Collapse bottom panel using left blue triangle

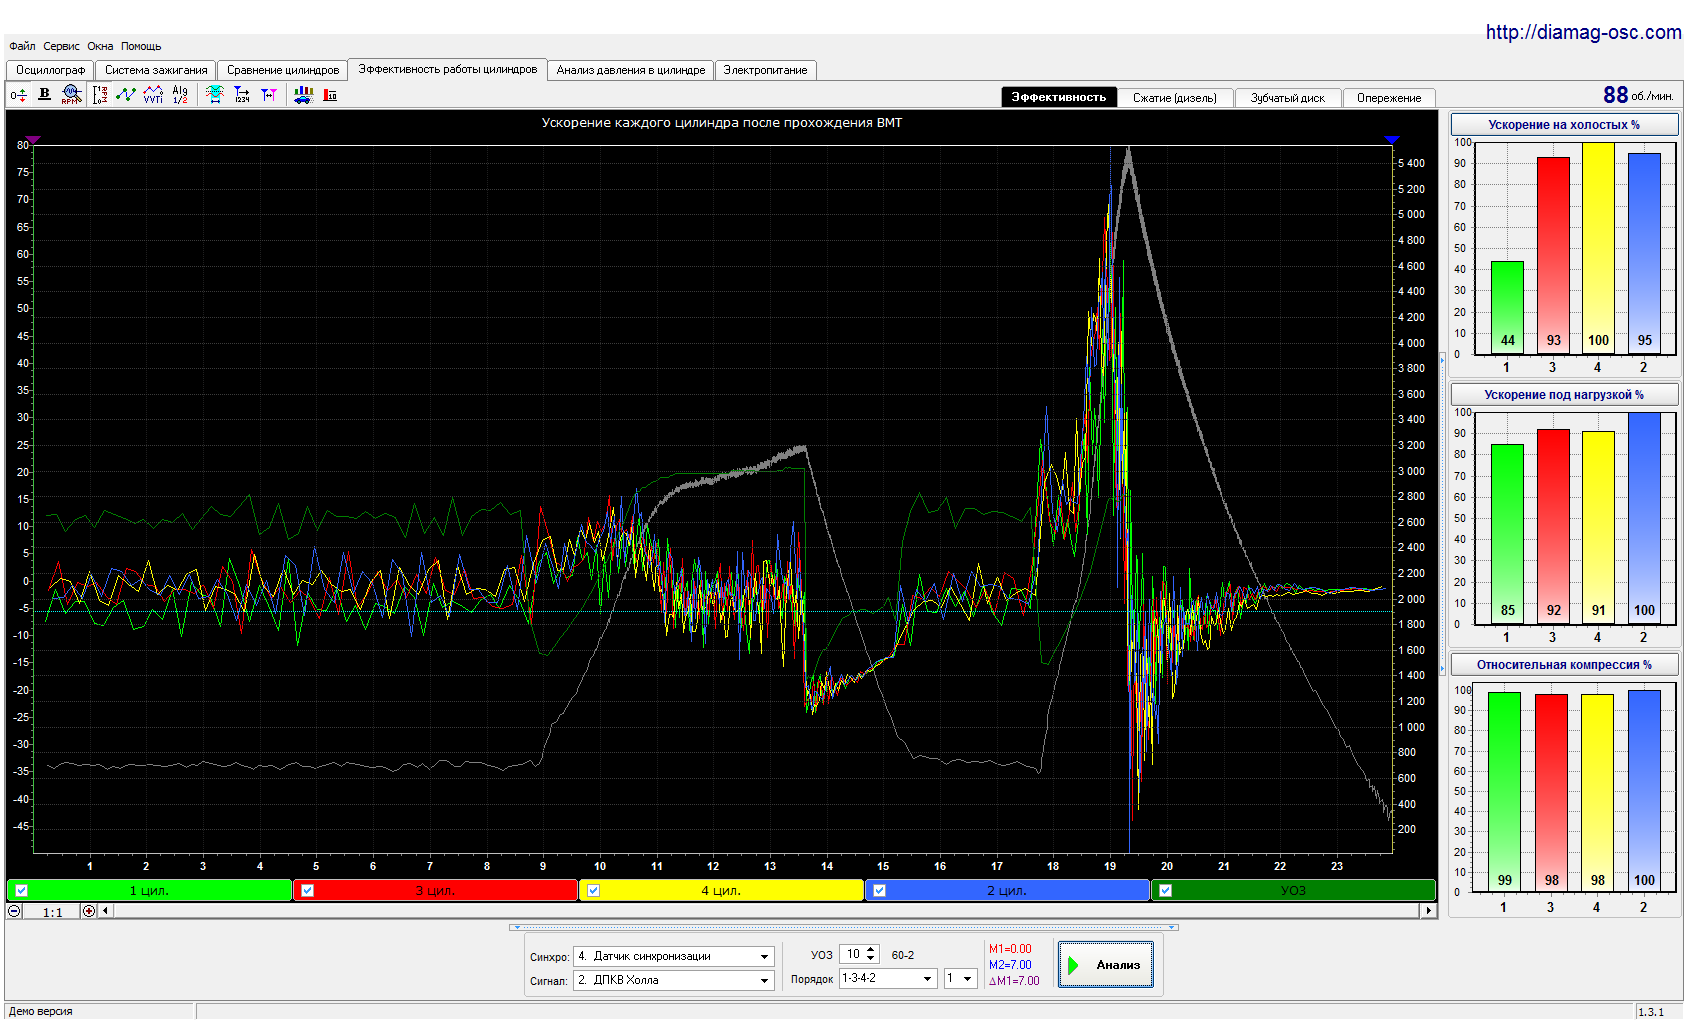coord(516,927)
